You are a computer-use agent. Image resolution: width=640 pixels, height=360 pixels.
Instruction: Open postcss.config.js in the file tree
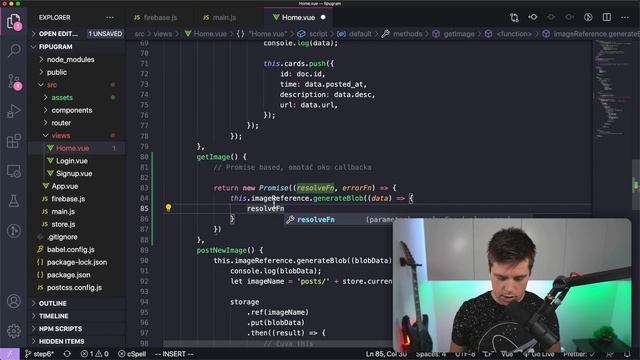point(74,287)
